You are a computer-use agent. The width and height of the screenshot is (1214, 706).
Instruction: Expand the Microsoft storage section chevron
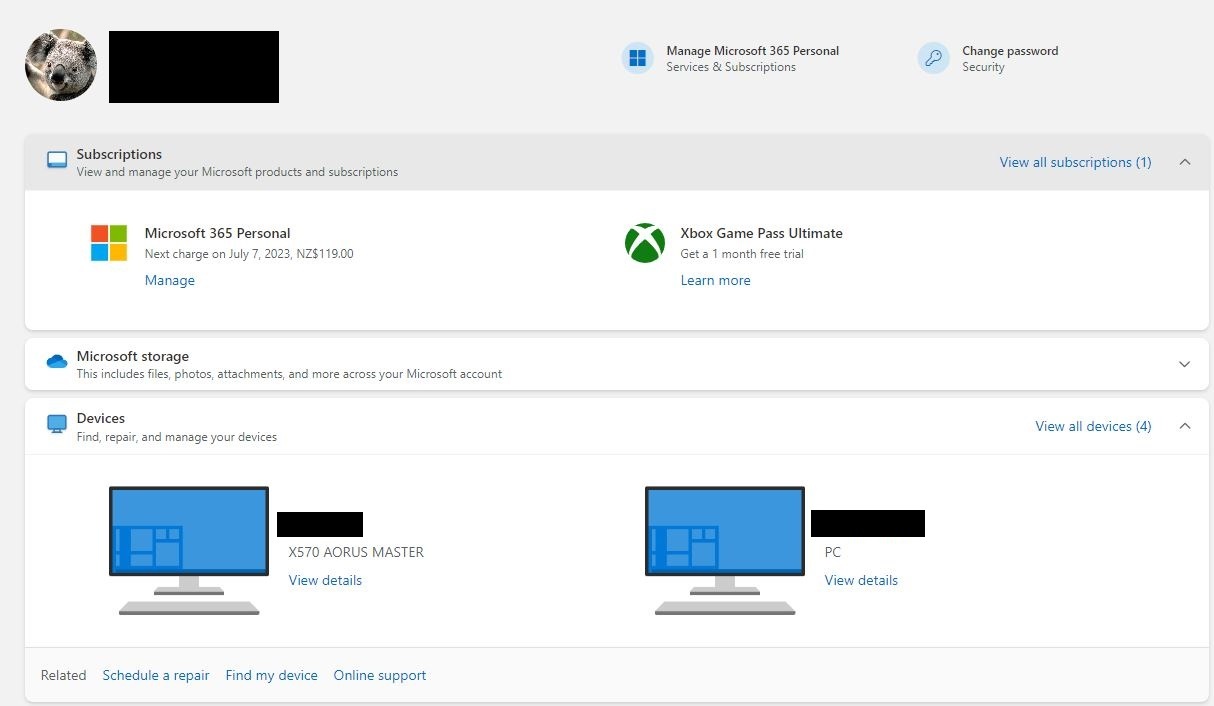coord(1185,364)
